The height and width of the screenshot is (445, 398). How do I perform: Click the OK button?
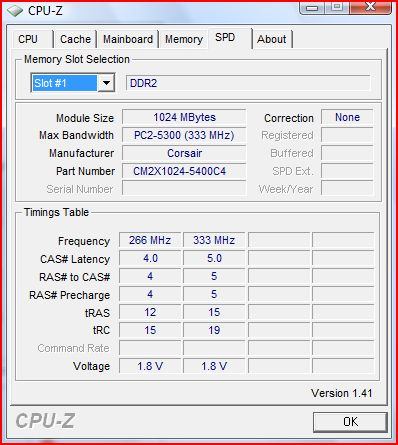(x=350, y=422)
